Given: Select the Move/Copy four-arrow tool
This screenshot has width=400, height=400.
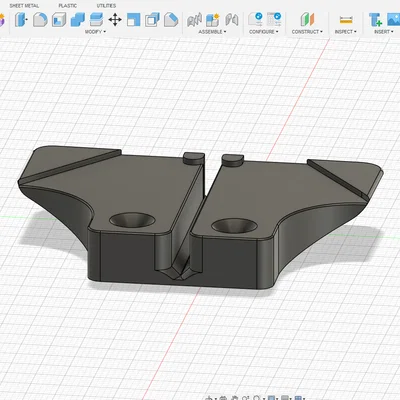Looking at the screenshot, I should (x=115, y=19).
